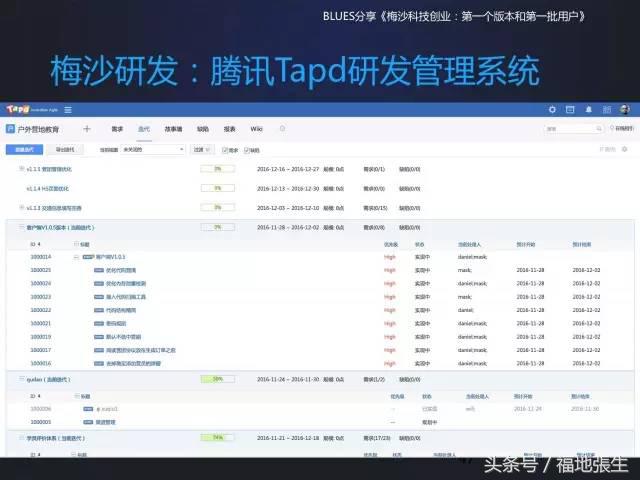Open the list settings gear at toolbar right
This screenshot has height=480, width=640.
pos(624,149)
